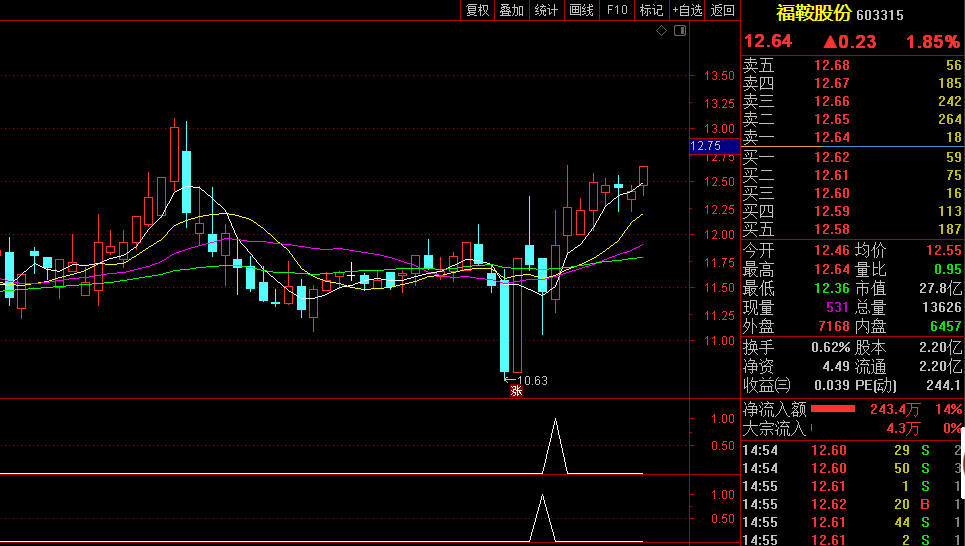
Task: Open F10 company info
Action: click(617, 10)
